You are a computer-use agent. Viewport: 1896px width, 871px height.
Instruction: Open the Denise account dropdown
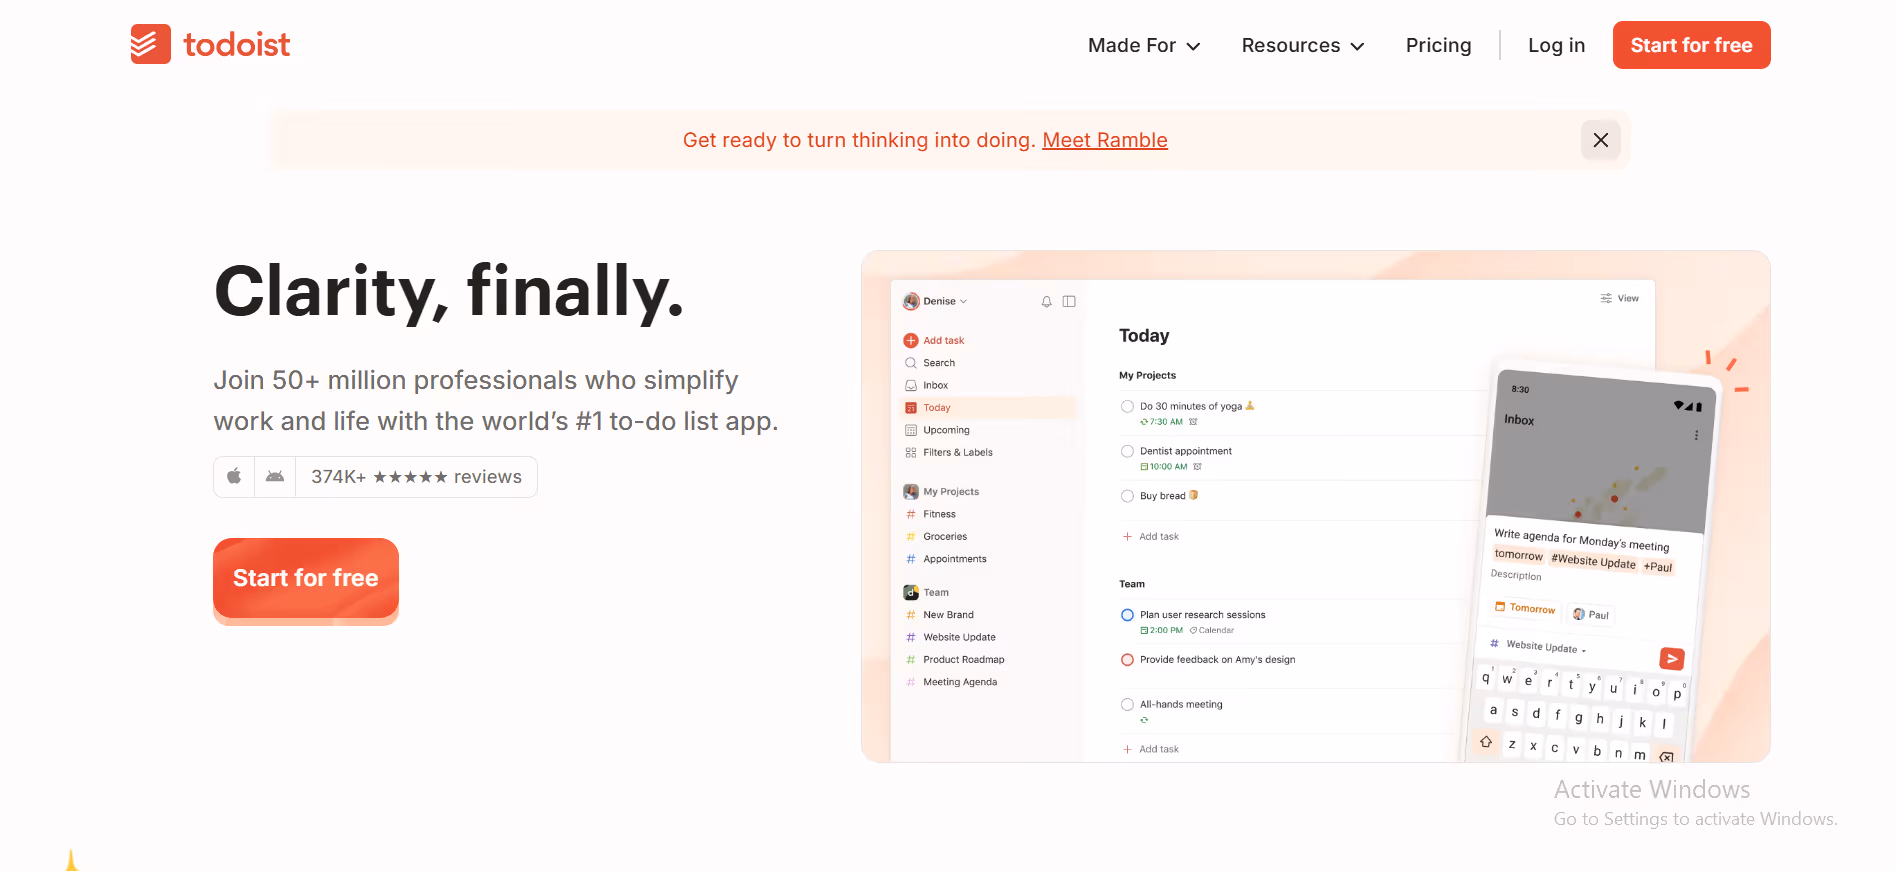pyautogui.click(x=936, y=301)
